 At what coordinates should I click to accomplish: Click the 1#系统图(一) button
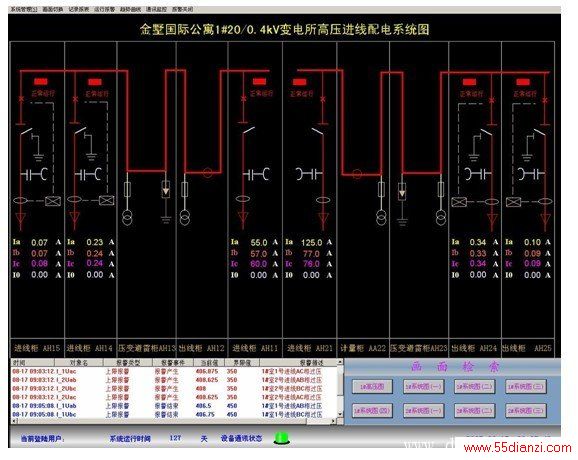pos(423,387)
